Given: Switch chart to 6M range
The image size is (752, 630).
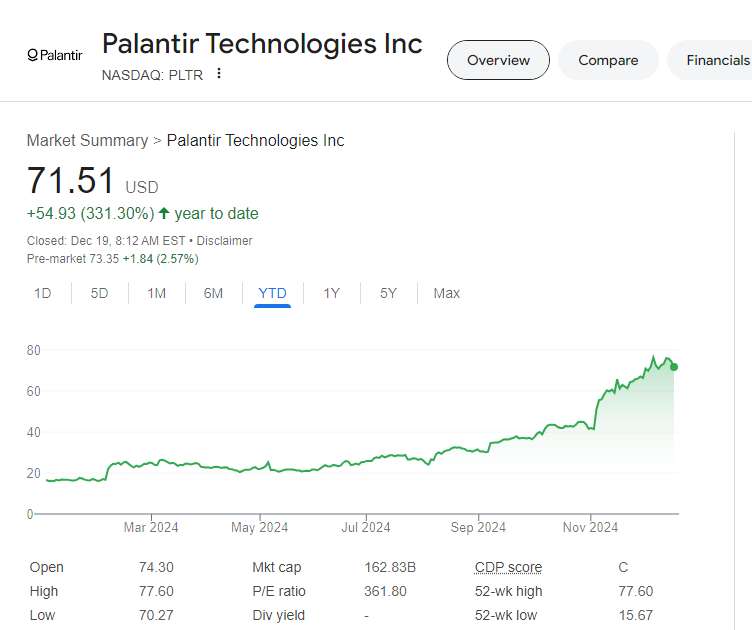Looking at the screenshot, I should tap(213, 293).
